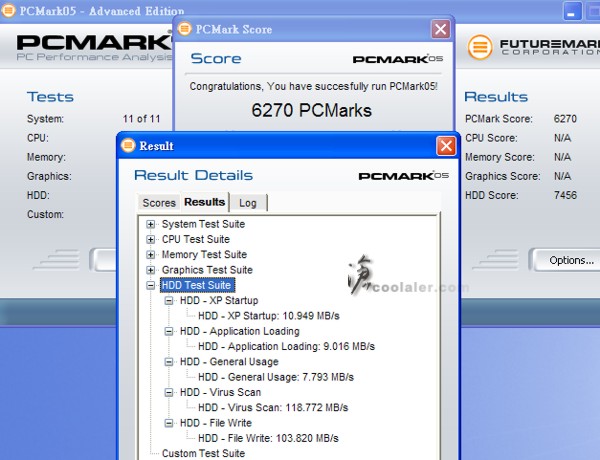Select the HDD - General Usage parent row
Image resolution: width=600 pixels, height=460 pixels.
(229, 362)
